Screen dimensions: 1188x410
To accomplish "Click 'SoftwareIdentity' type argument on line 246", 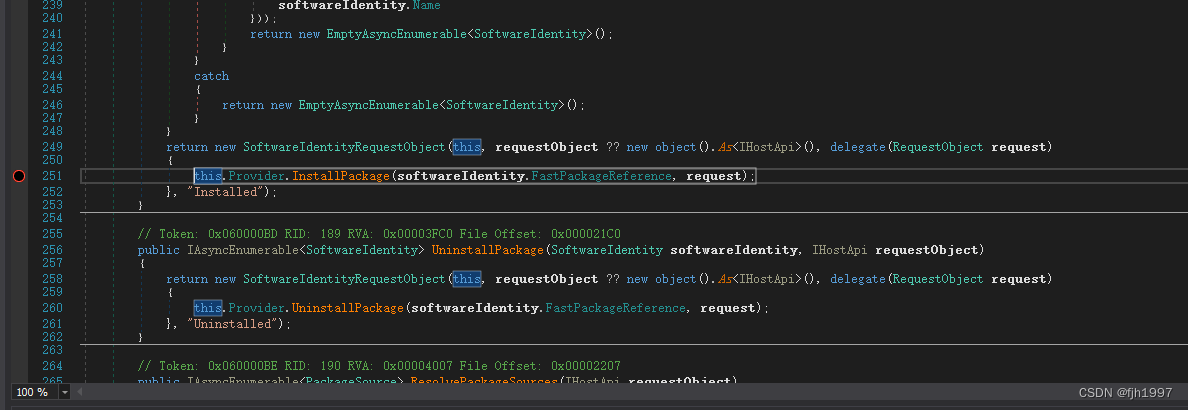I will coord(502,105).
